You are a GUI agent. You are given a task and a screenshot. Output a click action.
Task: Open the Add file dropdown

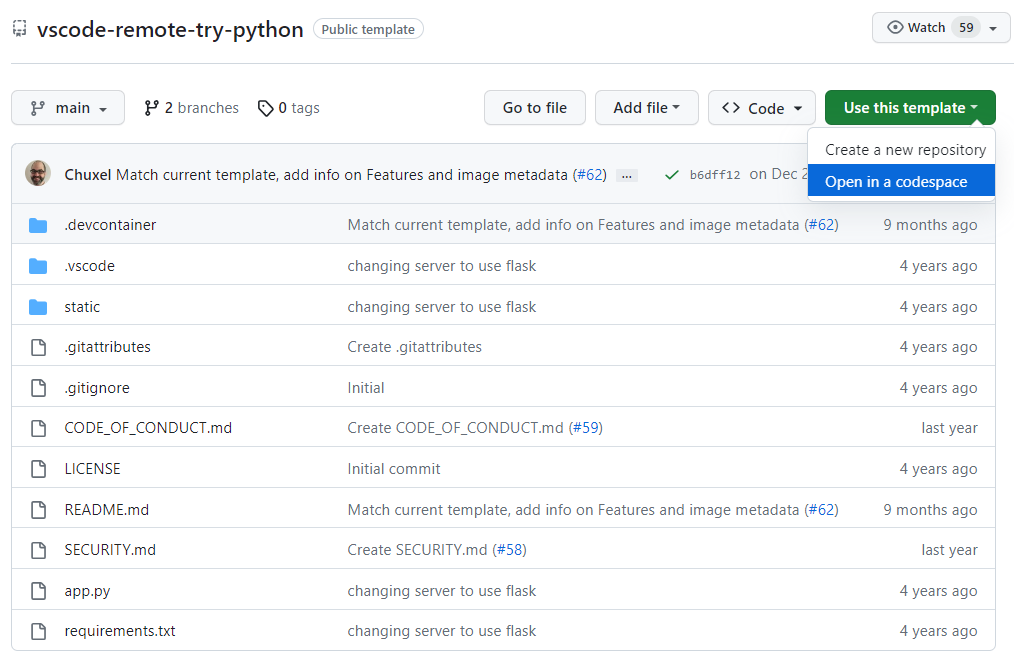[x=646, y=107]
